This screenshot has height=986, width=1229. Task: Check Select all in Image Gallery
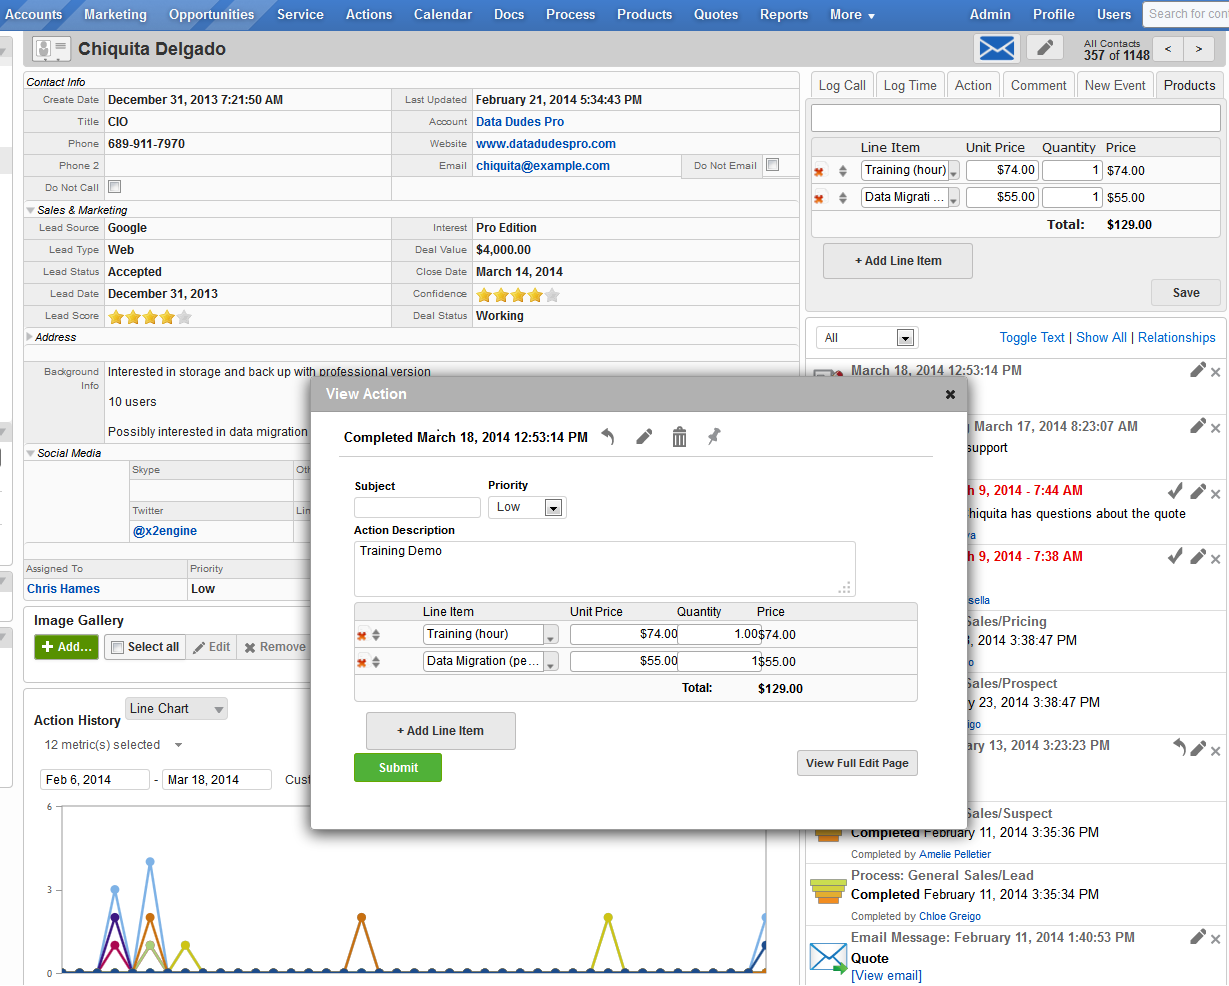pyautogui.click(x=117, y=647)
